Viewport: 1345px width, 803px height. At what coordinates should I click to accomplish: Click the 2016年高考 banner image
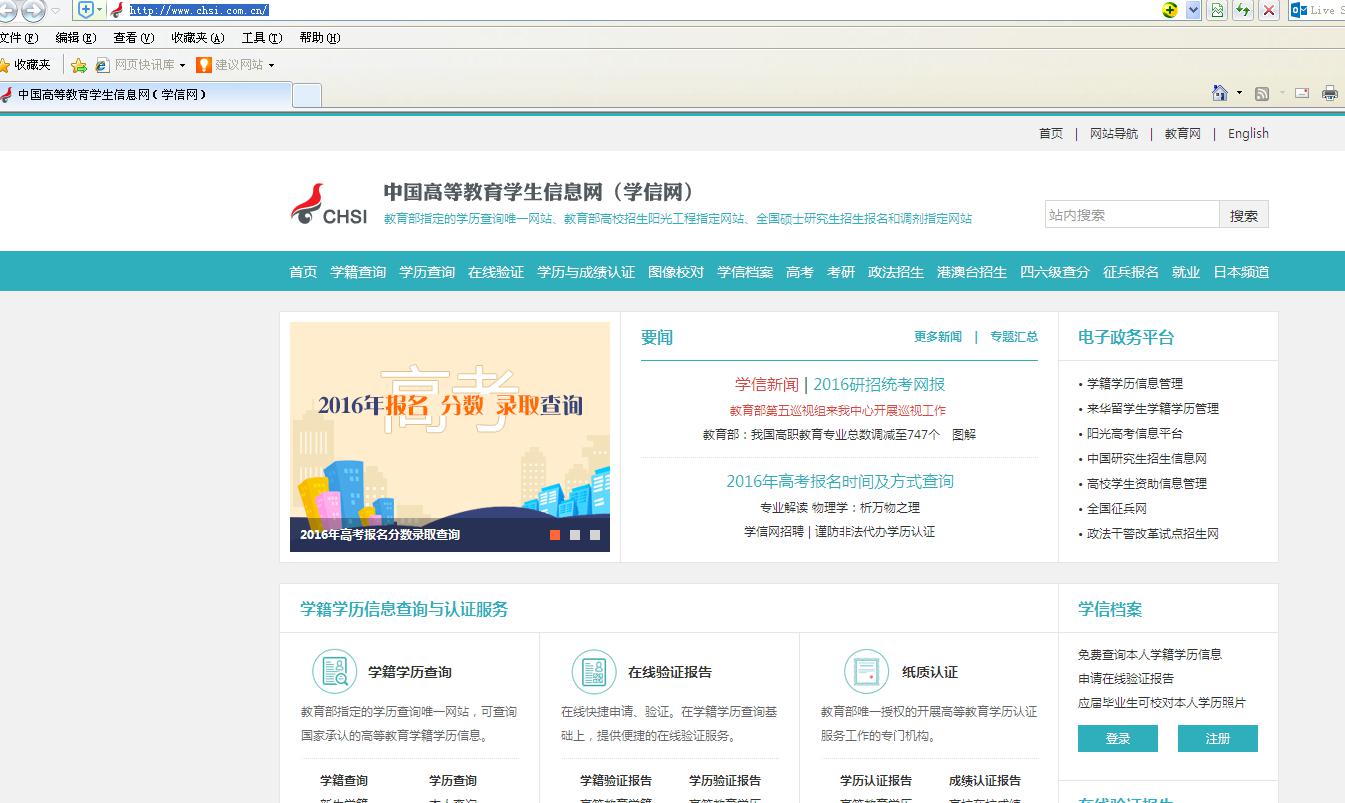[x=450, y=436]
